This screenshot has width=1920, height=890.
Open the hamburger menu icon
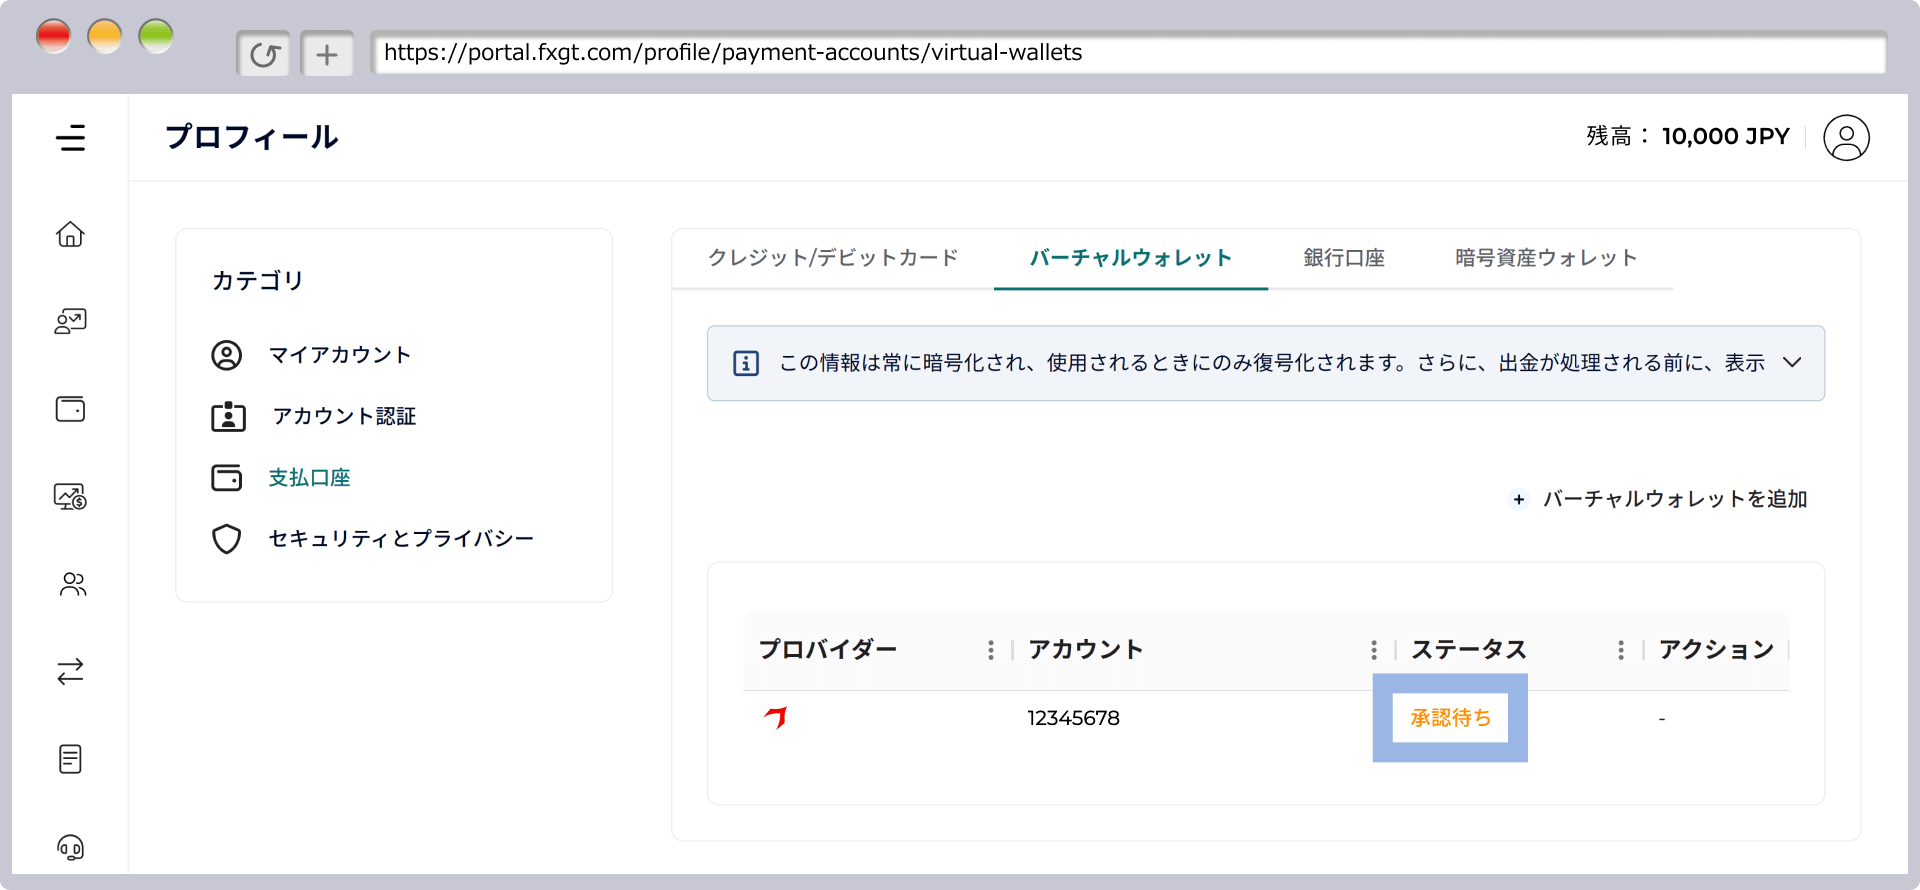coord(70,137)
